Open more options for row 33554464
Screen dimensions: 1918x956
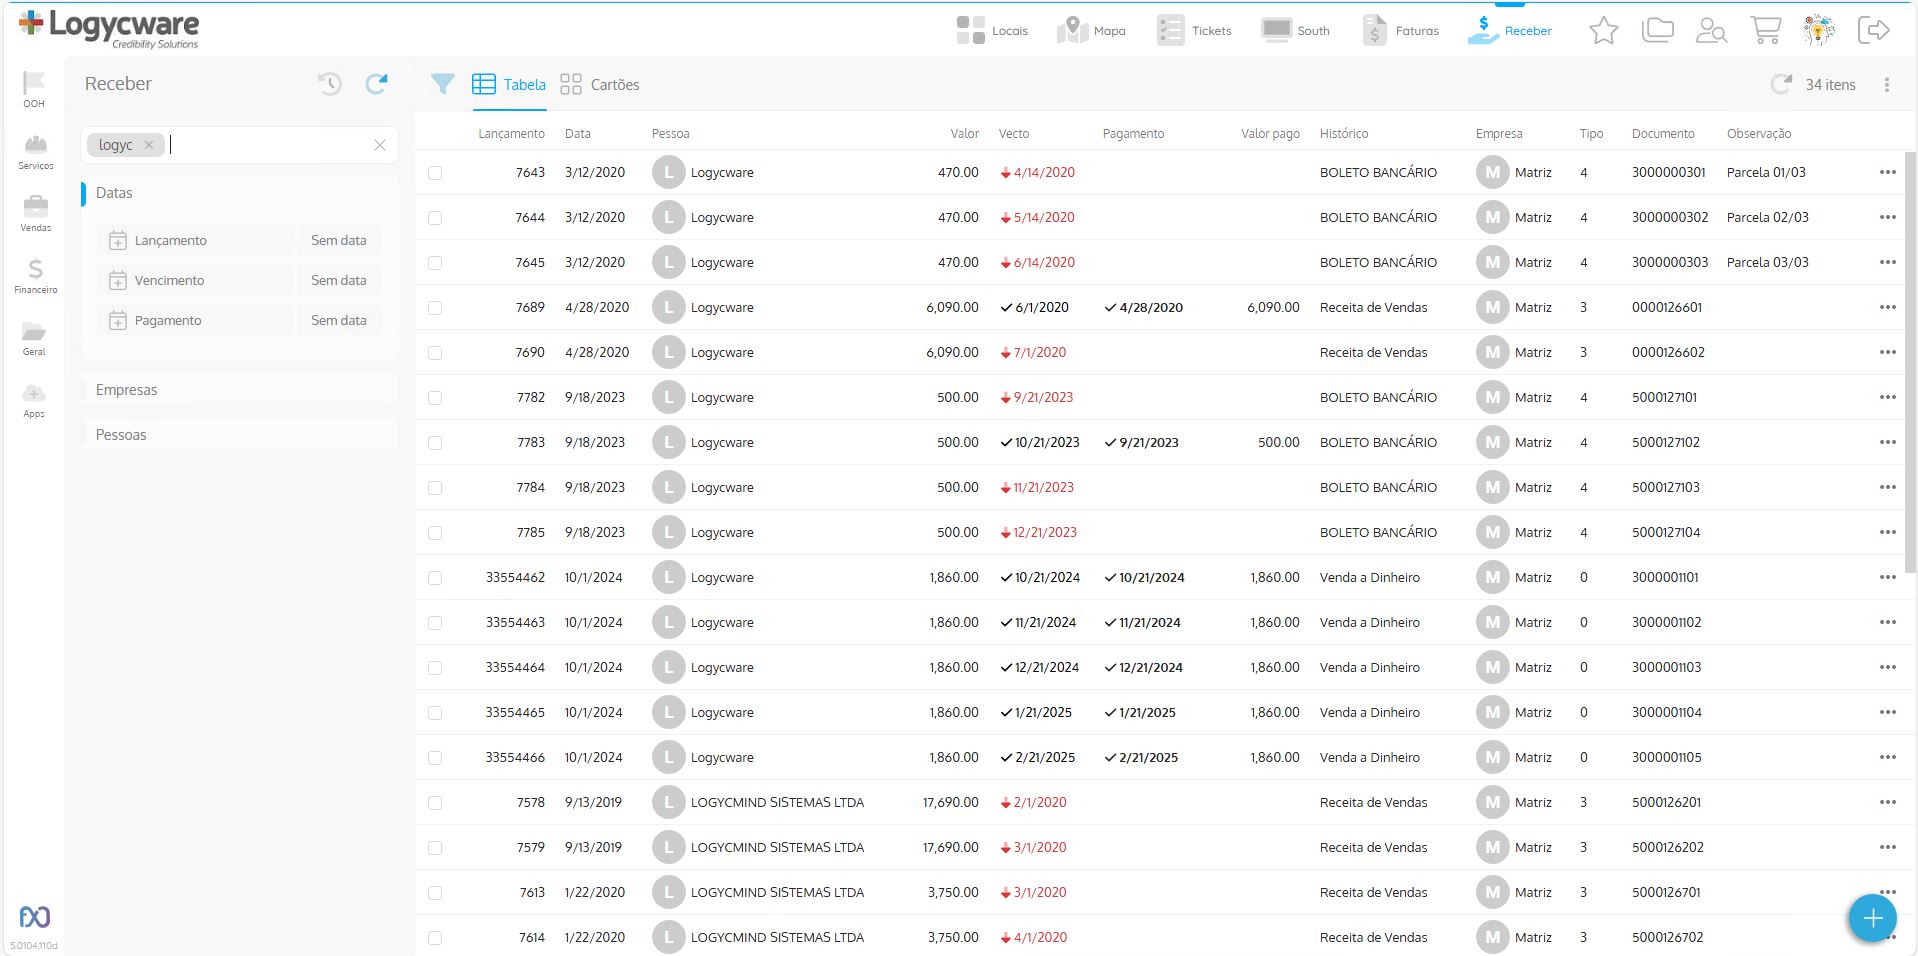click(x=1887, y=667)
